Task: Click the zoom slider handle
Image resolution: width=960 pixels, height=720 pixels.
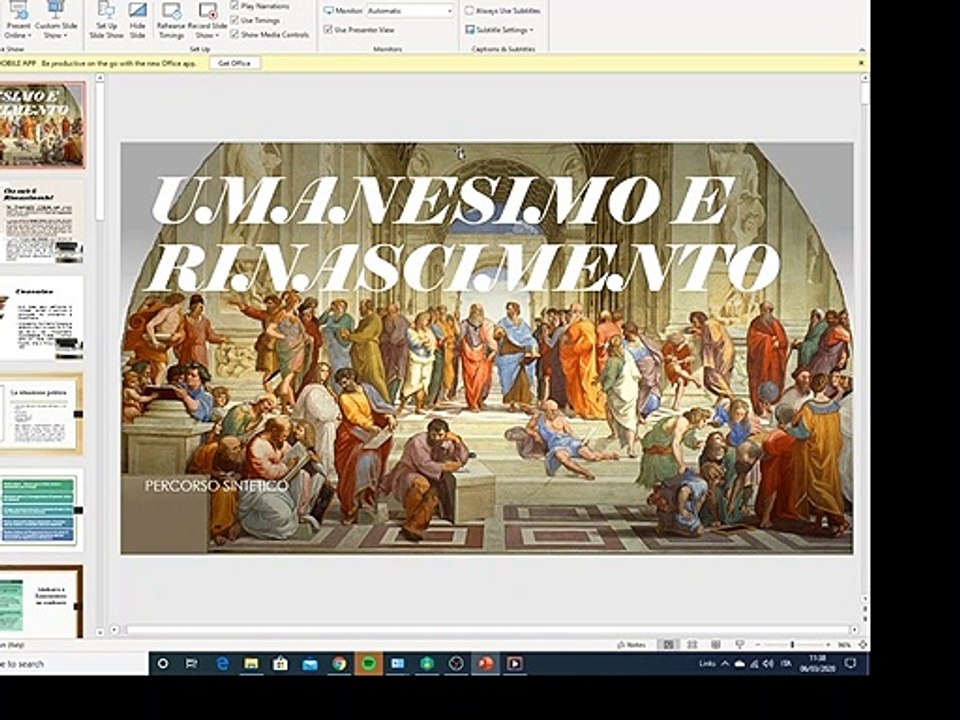Action: tap(792, 645)
